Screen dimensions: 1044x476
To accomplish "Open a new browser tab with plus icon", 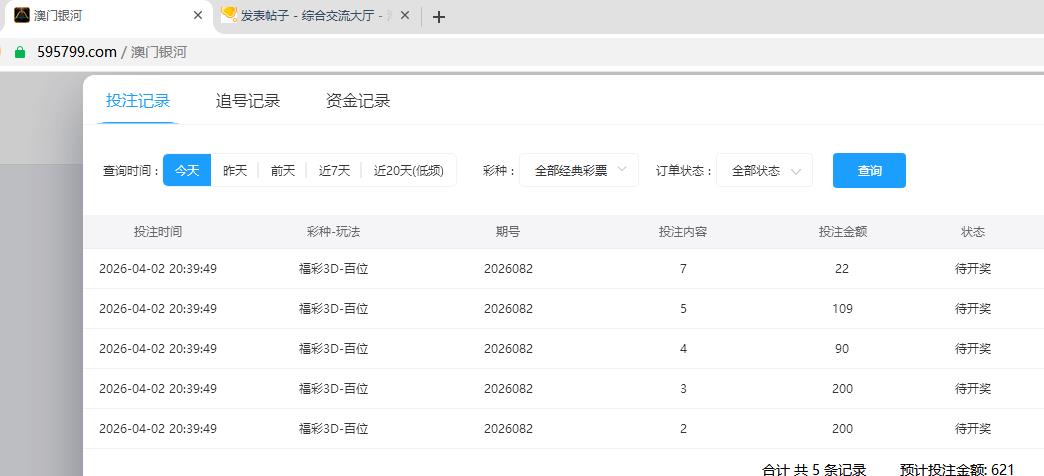I will pos(438,16).
